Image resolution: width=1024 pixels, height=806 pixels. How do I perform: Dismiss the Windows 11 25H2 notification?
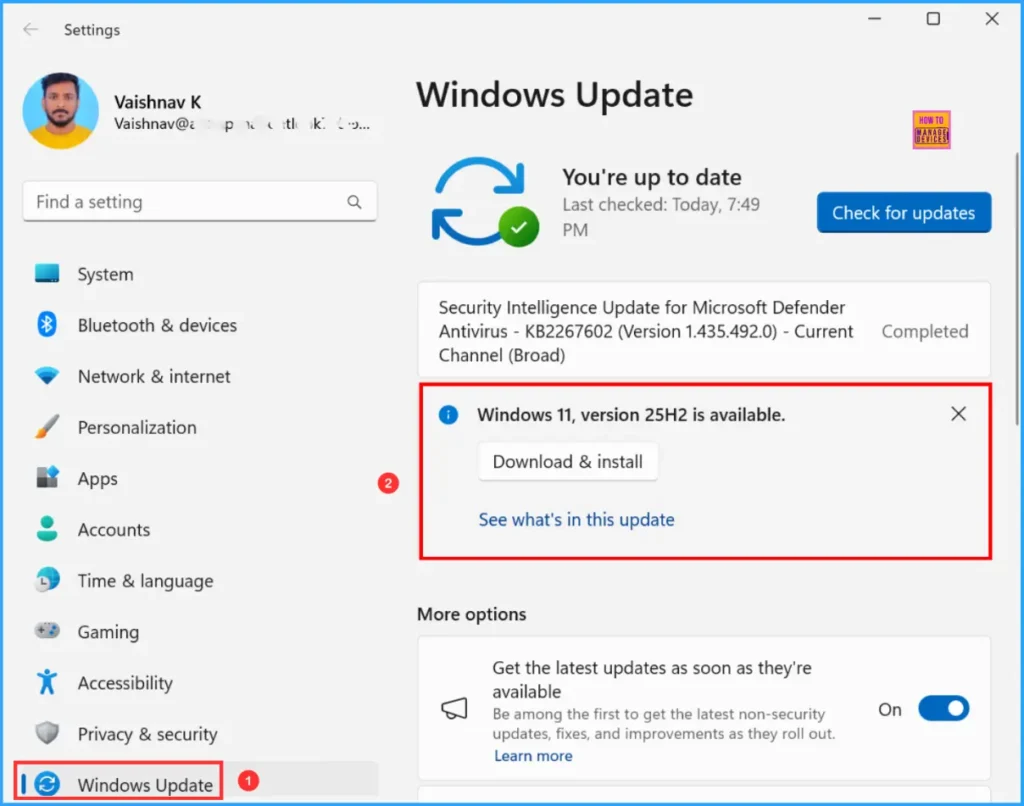[x=958, y=414]
